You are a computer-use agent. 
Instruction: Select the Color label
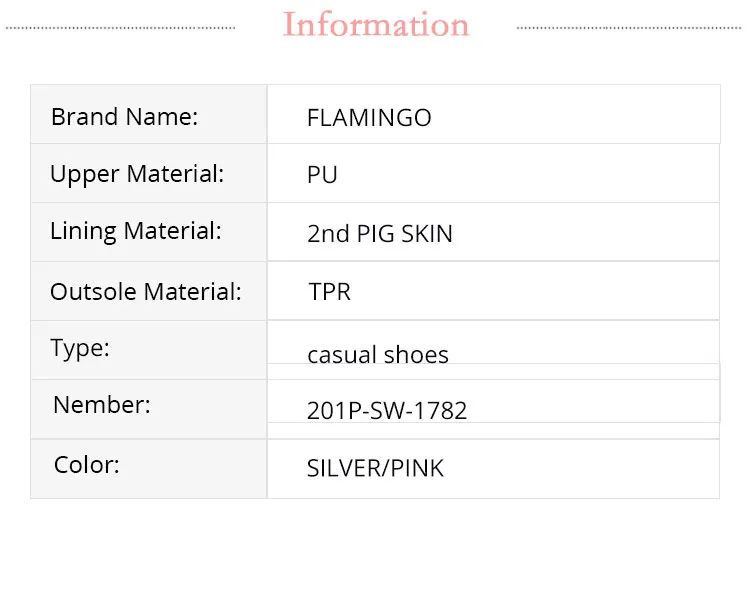click(86, 465)
